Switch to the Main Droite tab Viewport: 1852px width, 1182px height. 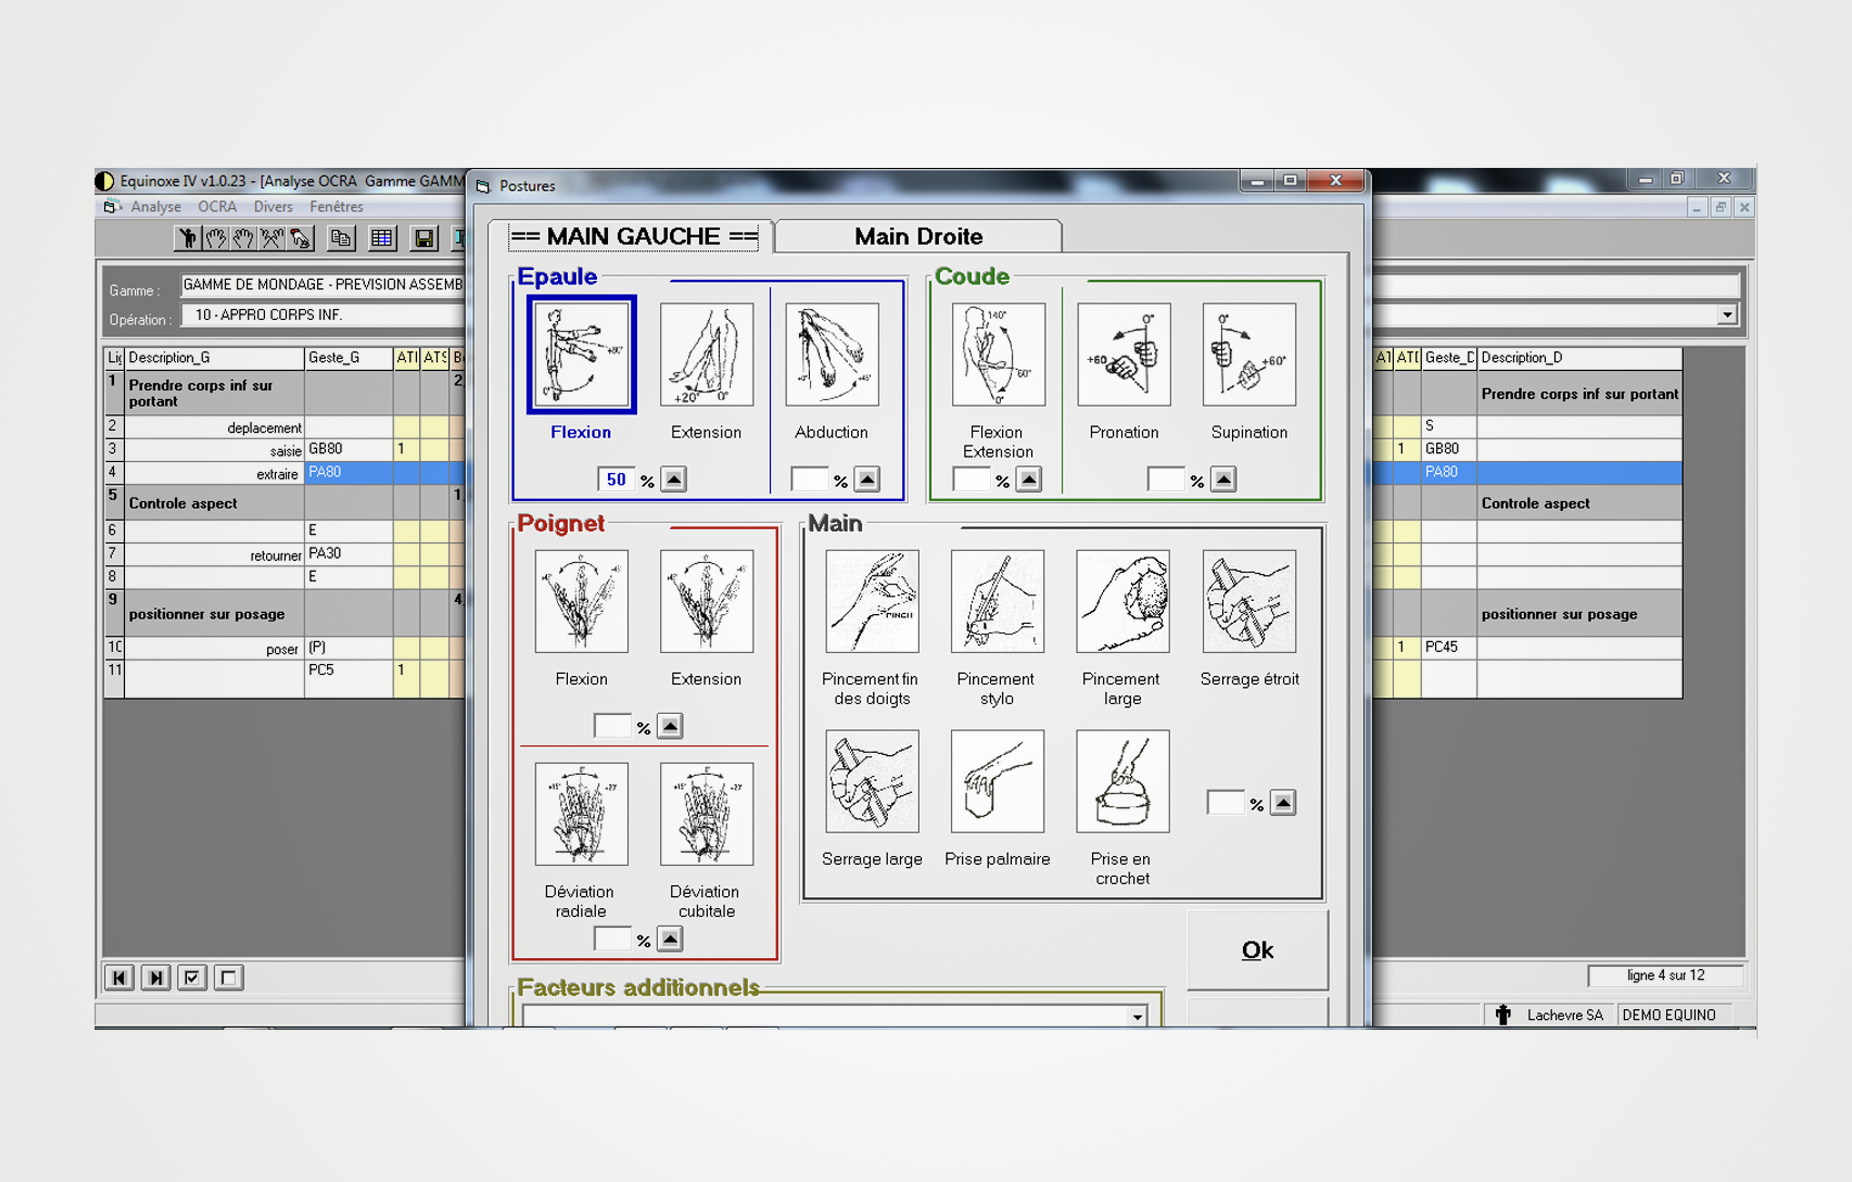point(918,236)
